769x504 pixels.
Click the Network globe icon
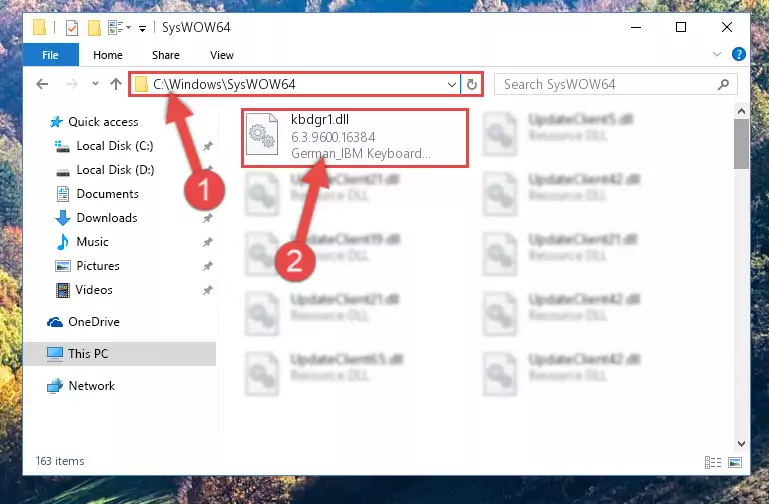click(55, 386)
